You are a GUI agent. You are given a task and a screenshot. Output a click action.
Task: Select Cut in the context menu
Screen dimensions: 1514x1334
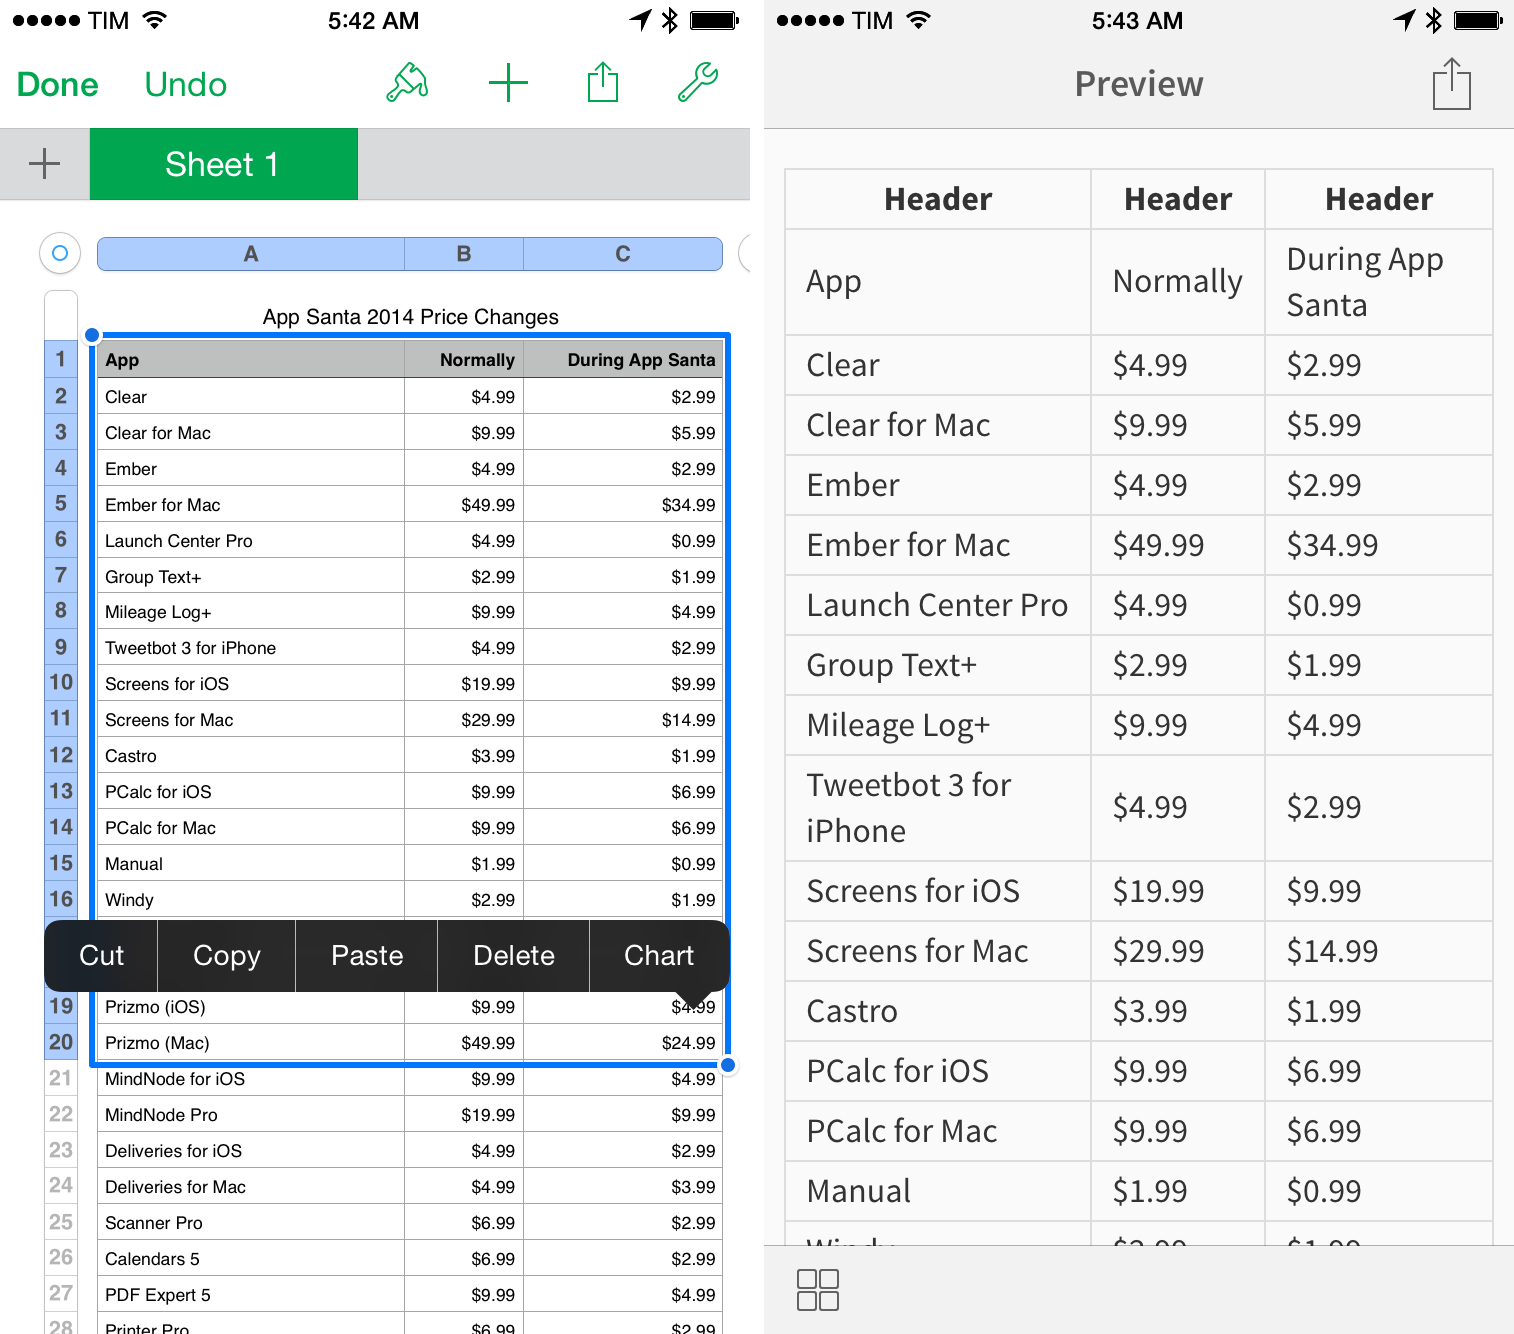[x=100, y=955]
